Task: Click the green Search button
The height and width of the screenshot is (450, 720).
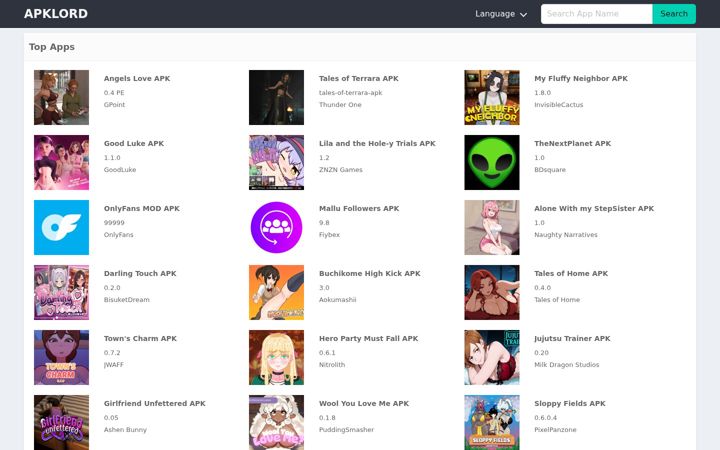Action: point(674,14)
